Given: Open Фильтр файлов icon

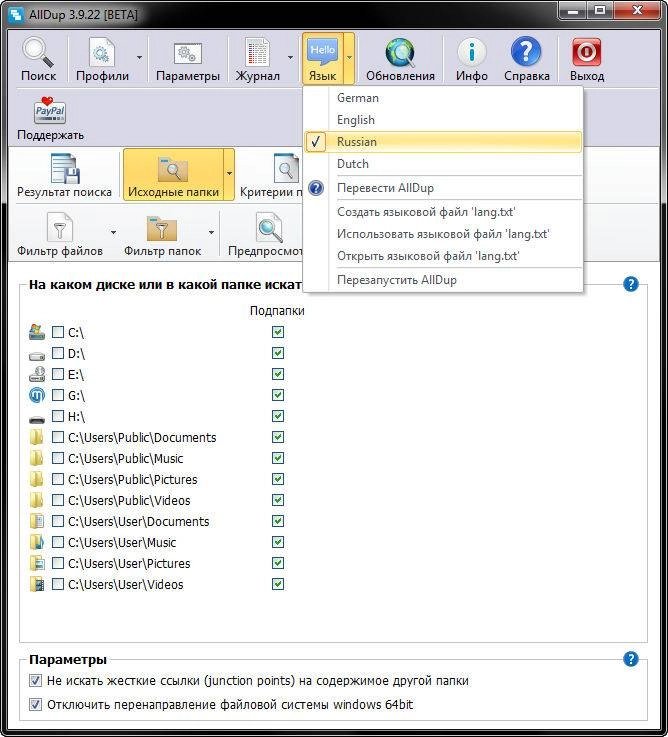Looking at the screenshot, I should click(60, 227).
